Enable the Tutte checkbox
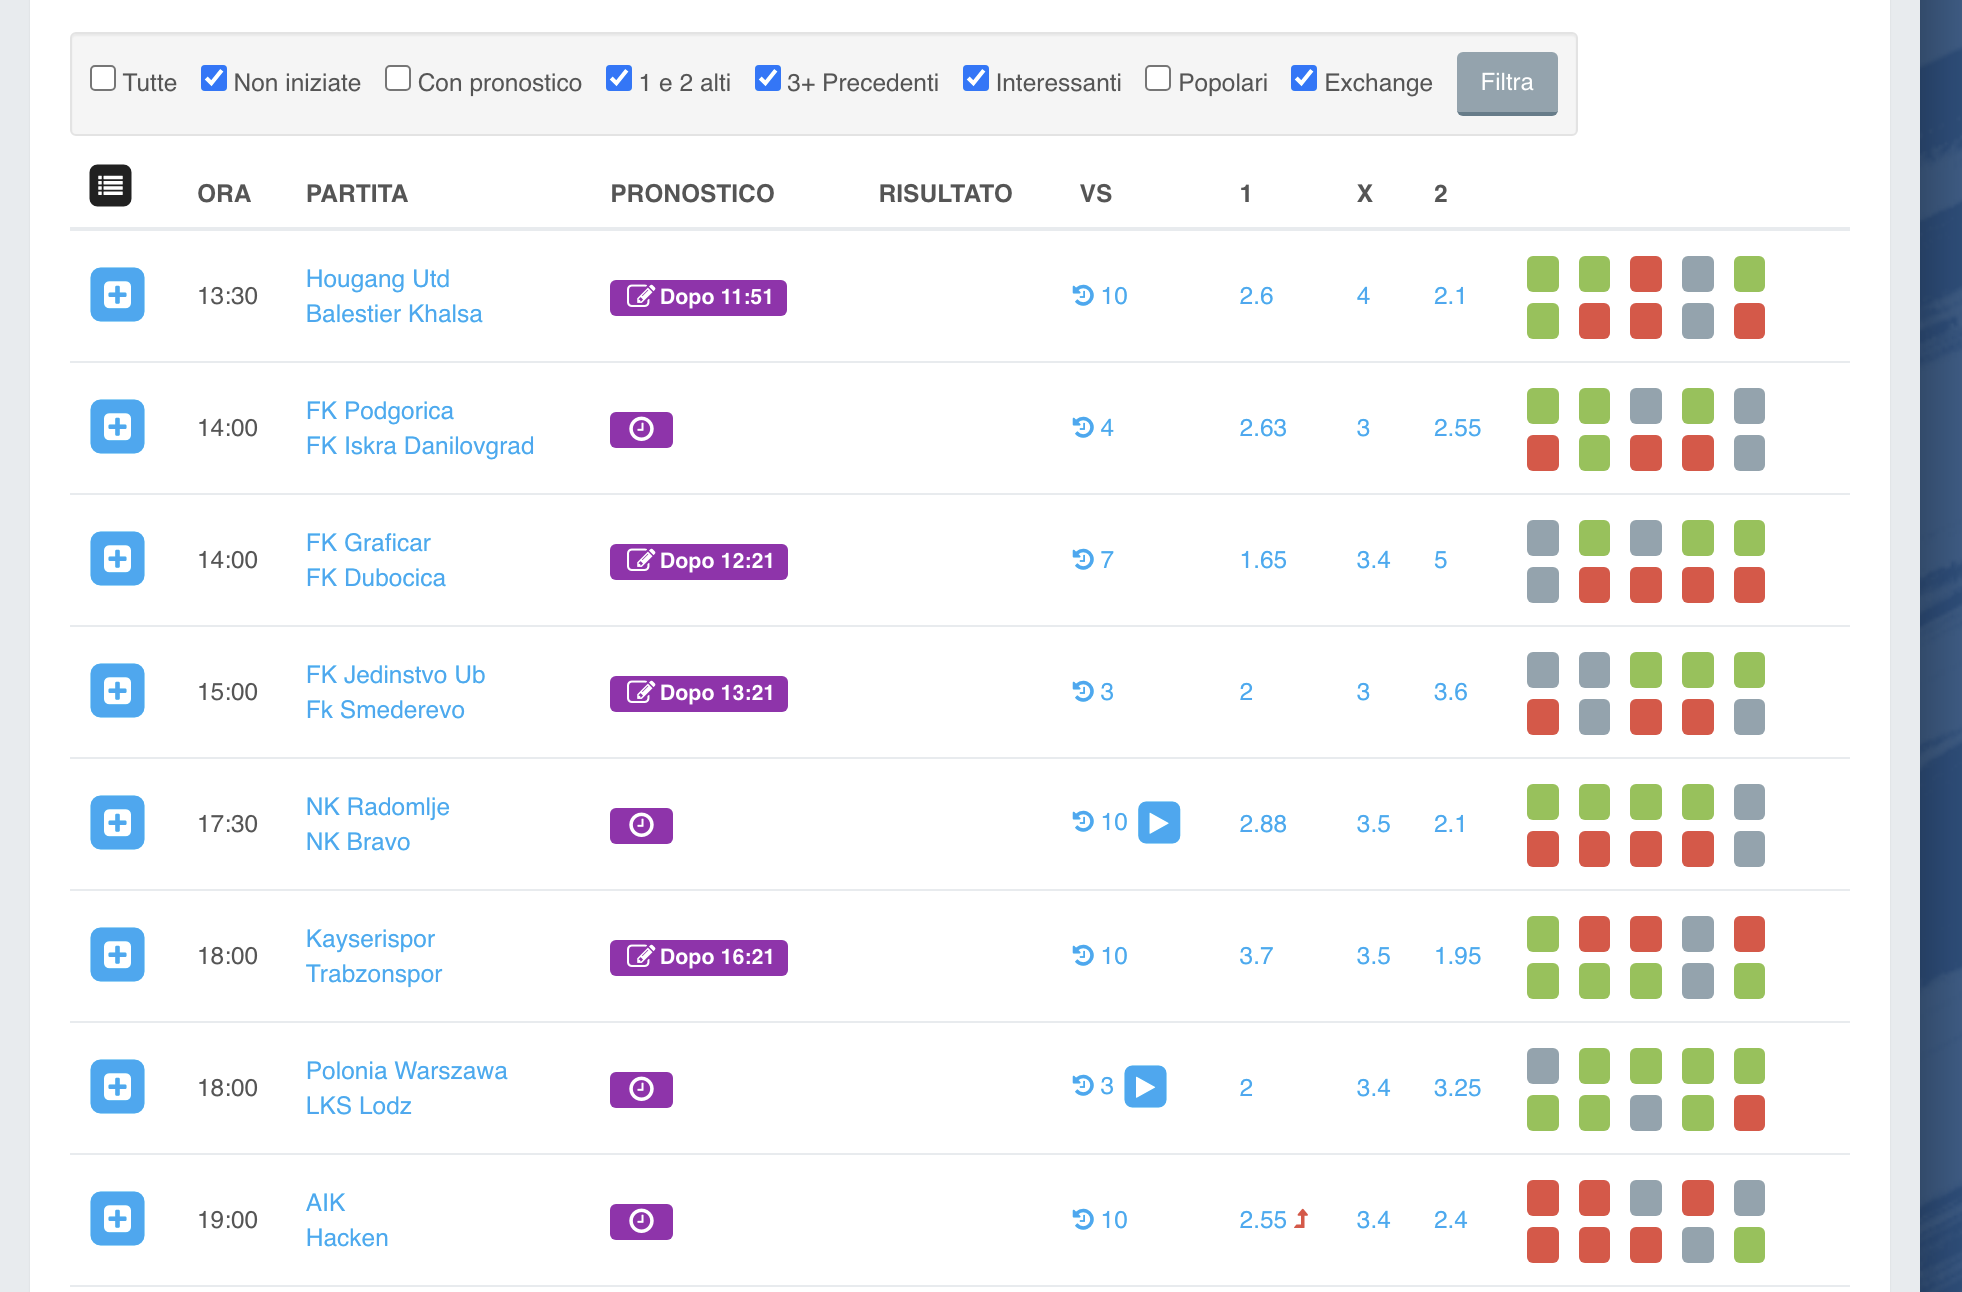 click(x=103, y=79)
